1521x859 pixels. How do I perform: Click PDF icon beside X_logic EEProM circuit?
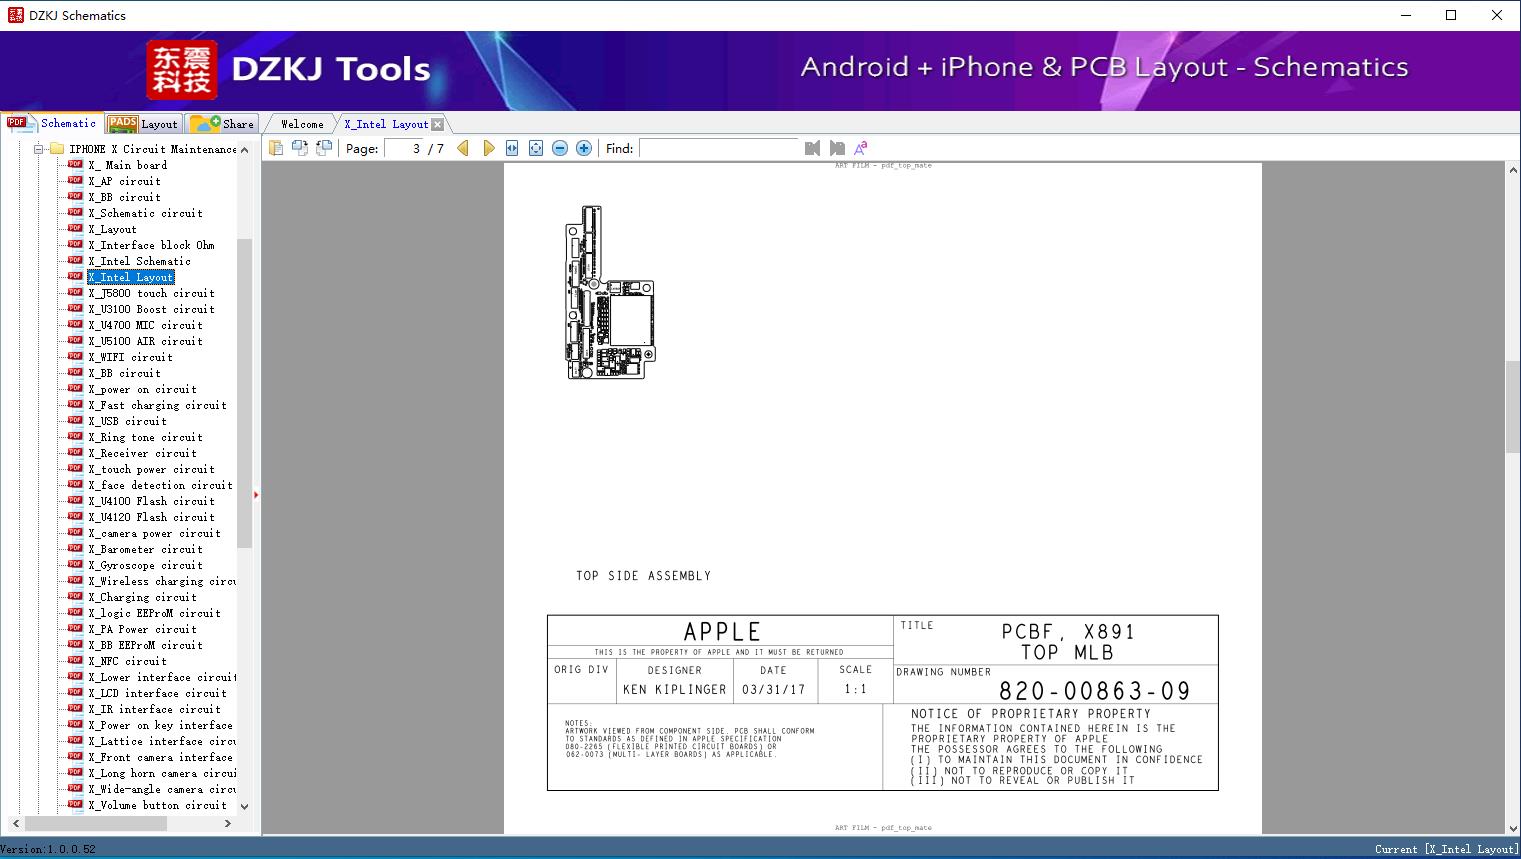75,612
